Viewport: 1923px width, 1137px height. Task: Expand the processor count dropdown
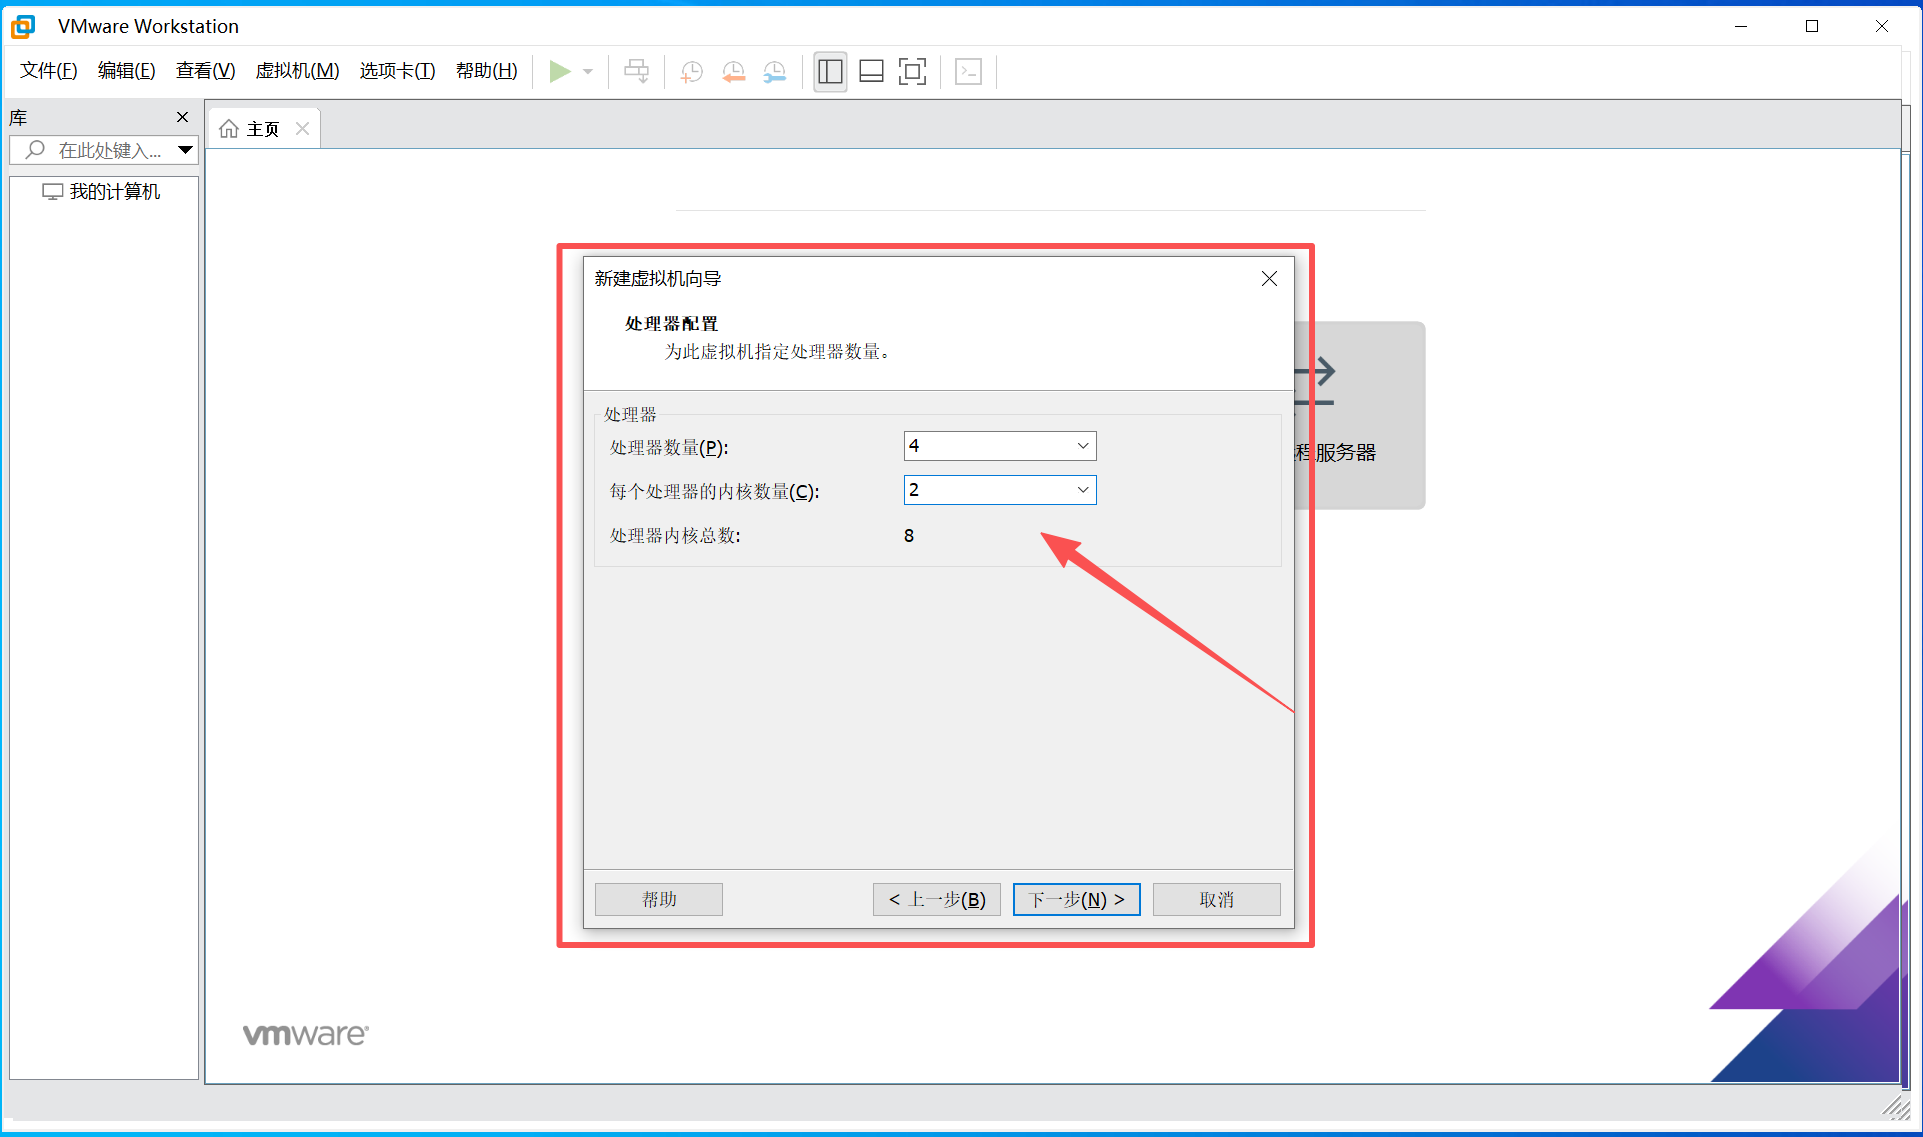click(x=1082, y=446)
